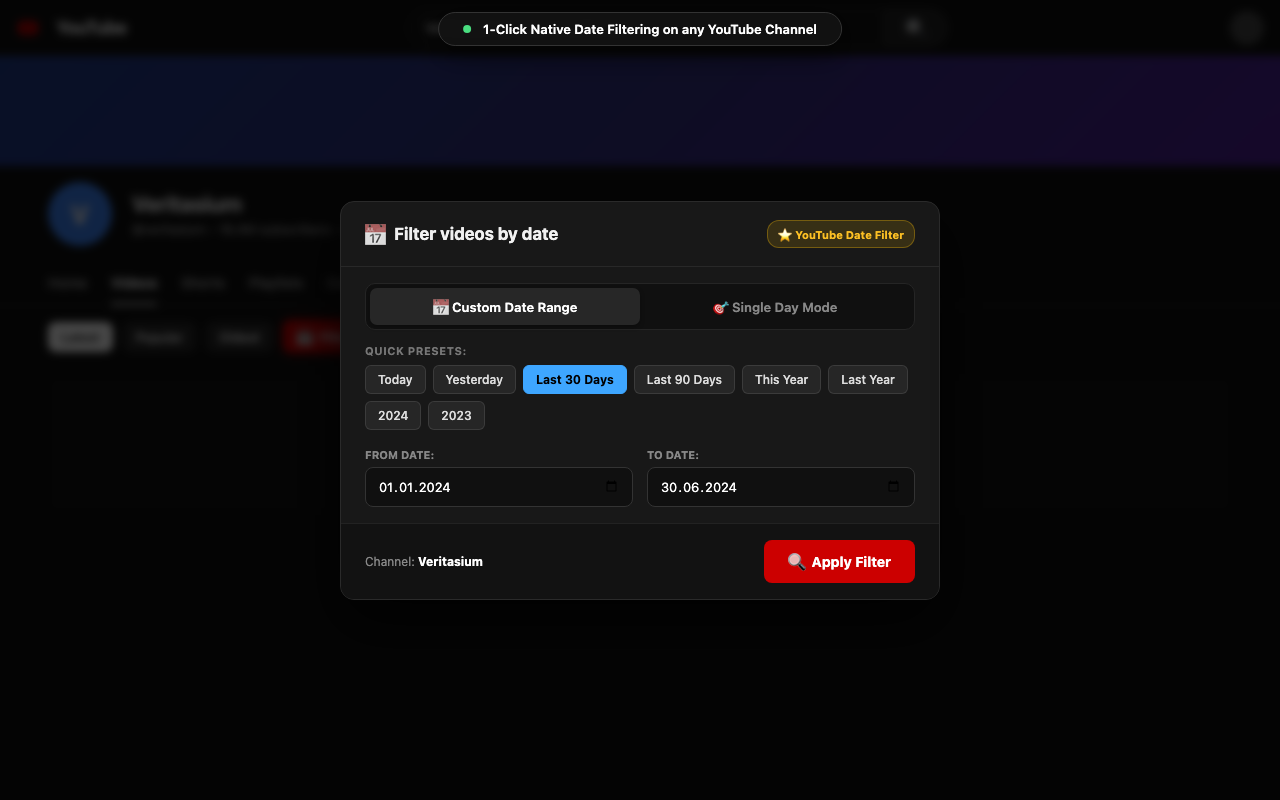Click the "Filter videos by date" heading
The height and width of the screenshot is (800, 1280).
tap(476, 234)
